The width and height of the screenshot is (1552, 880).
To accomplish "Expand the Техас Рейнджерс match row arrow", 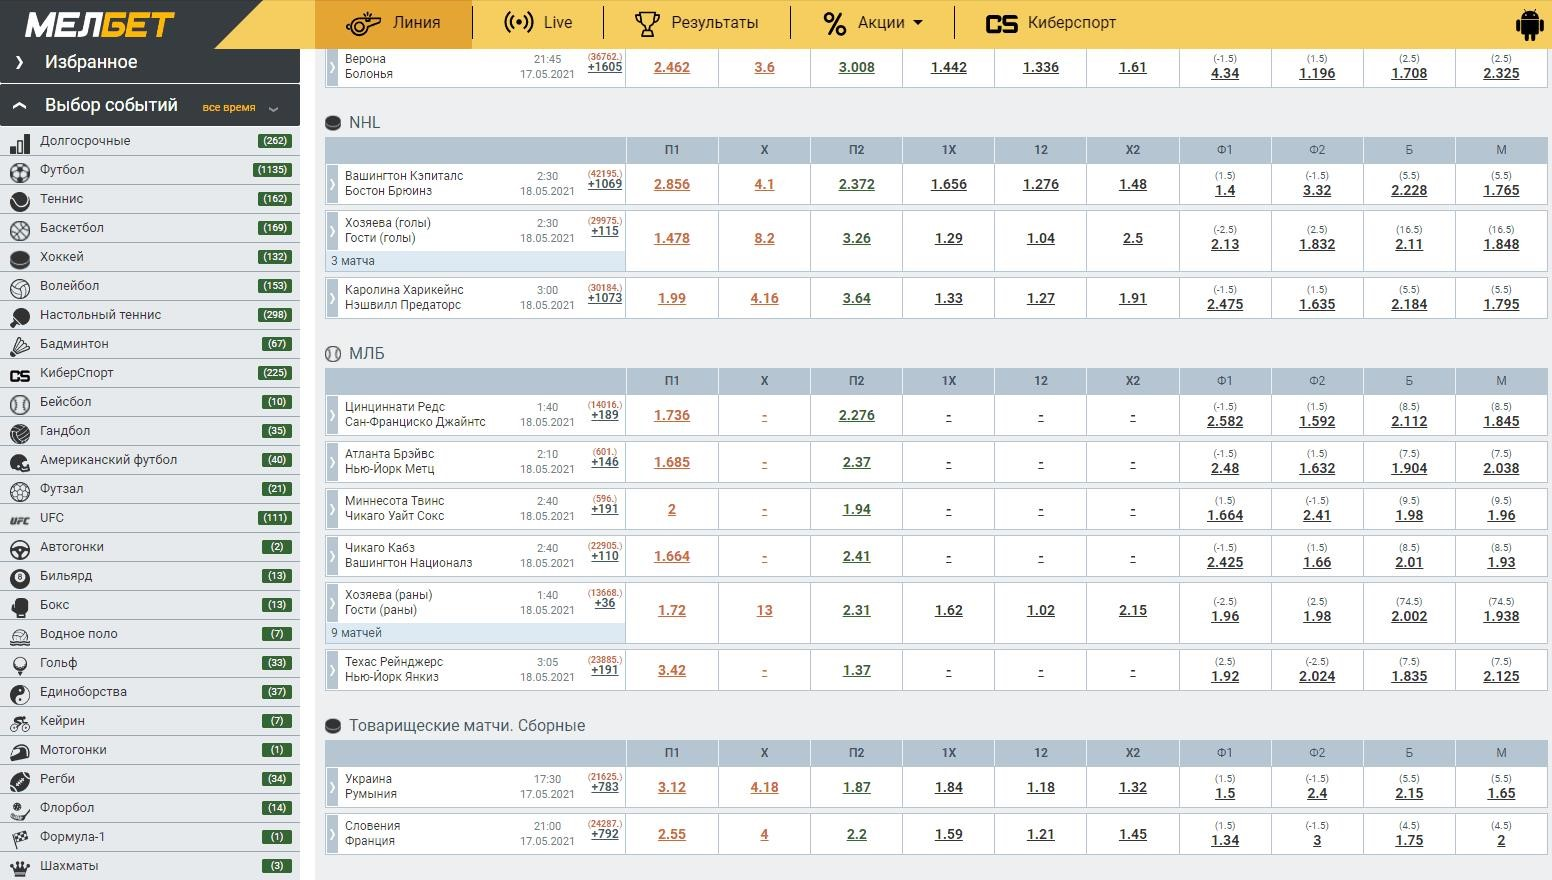I will click(332, 670).
